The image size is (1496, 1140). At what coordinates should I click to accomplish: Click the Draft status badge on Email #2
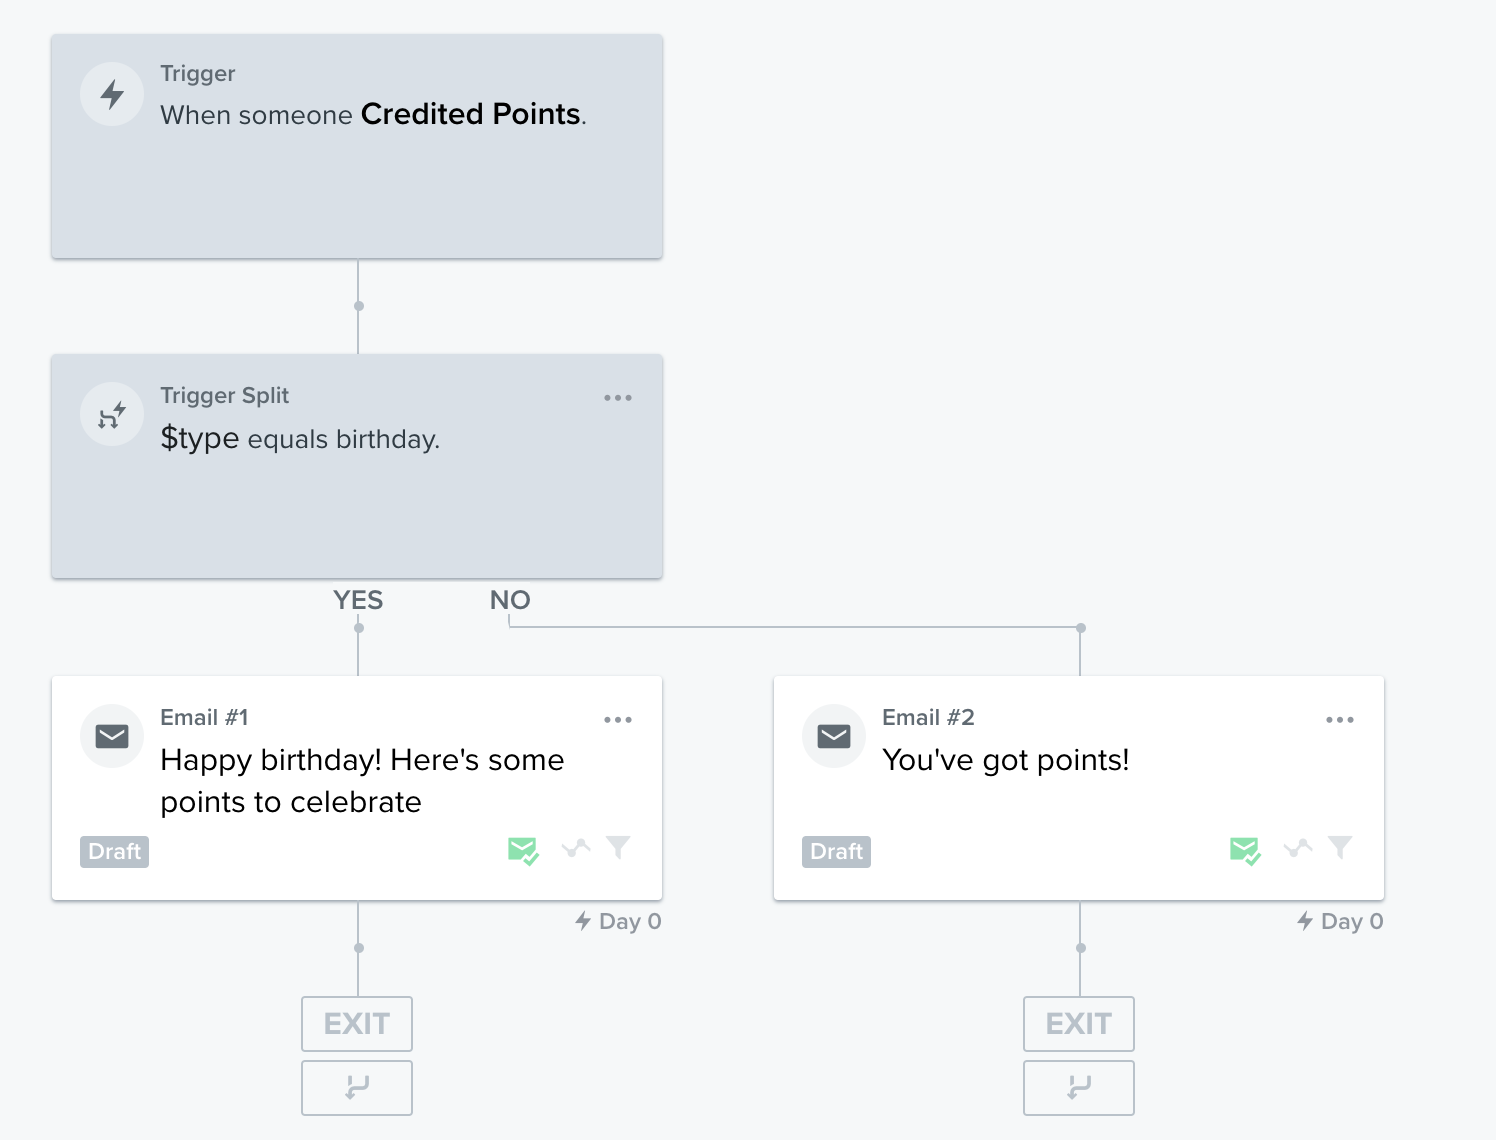836,852
